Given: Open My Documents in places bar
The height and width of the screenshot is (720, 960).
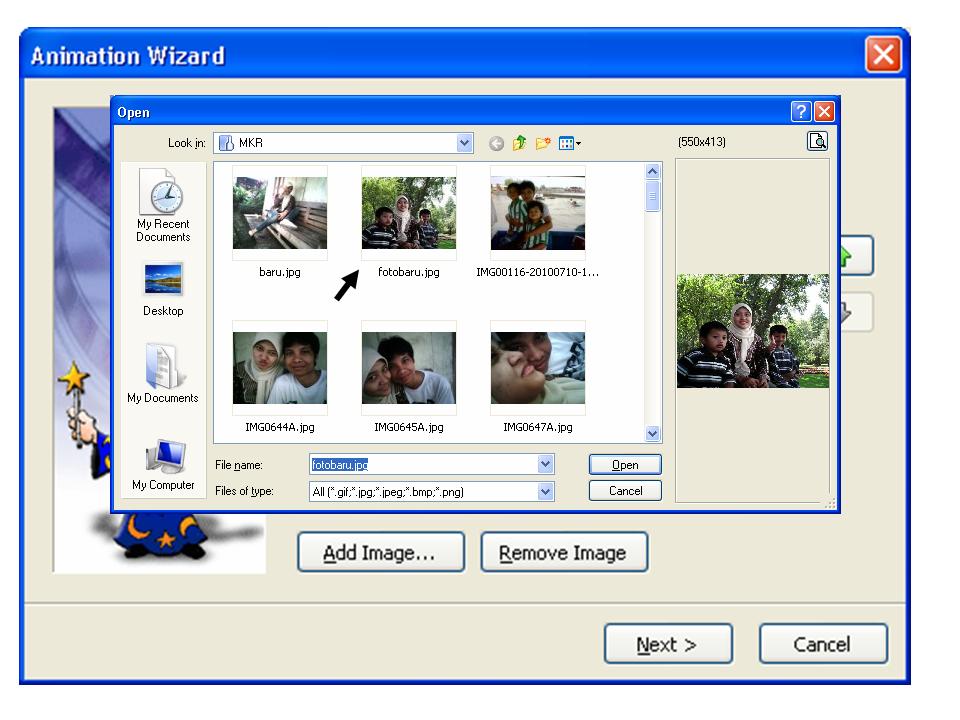Looking at the screenshot, I should (x=163, y=373).
